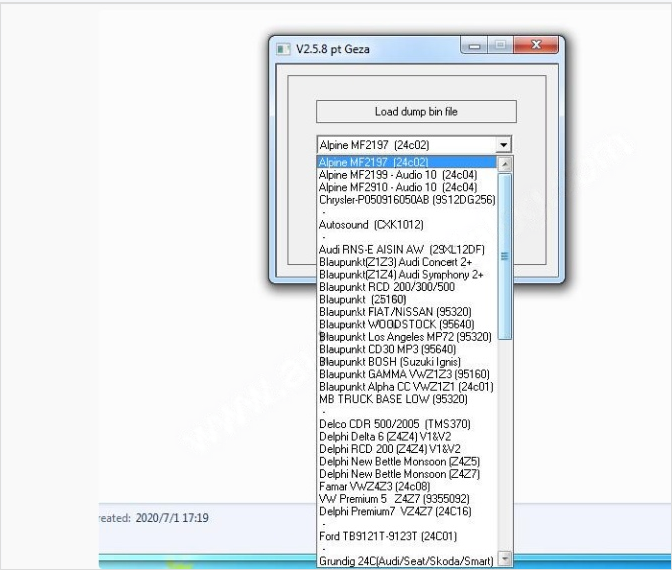Choose VW Premium 5 Z4Z7 (9355092)

tap(407, 498)
